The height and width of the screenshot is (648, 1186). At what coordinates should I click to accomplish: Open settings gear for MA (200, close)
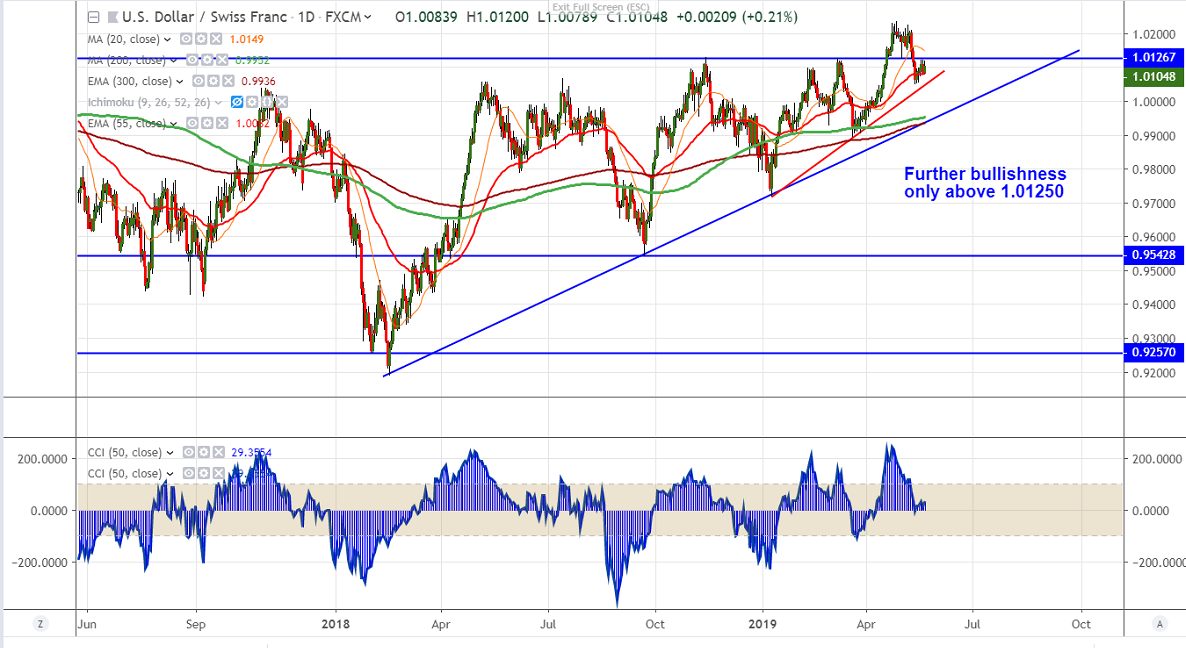(207, 60)
